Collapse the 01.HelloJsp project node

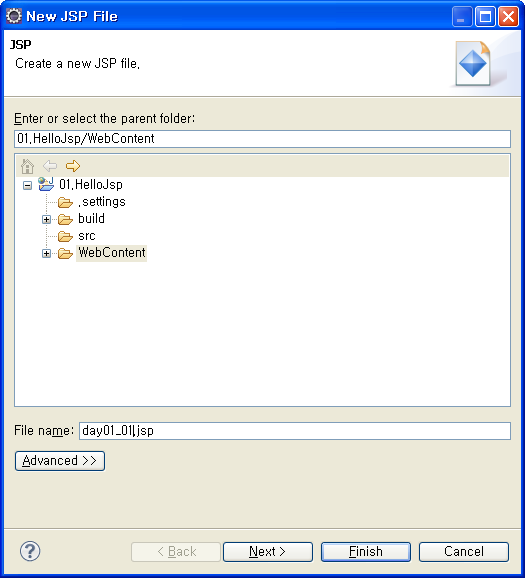(27, 185)
